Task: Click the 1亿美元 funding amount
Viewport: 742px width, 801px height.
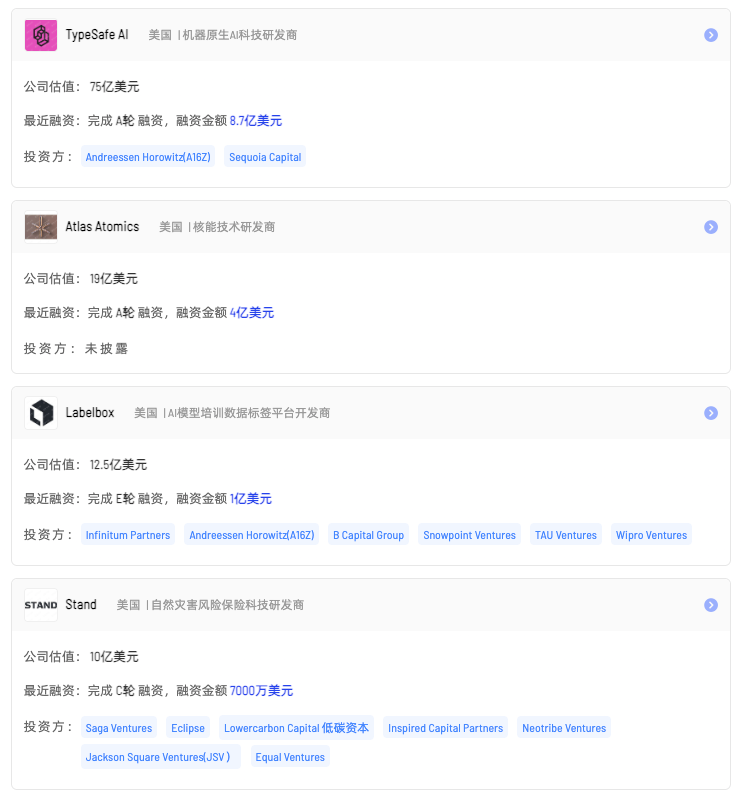Action: tap(251, 499)
